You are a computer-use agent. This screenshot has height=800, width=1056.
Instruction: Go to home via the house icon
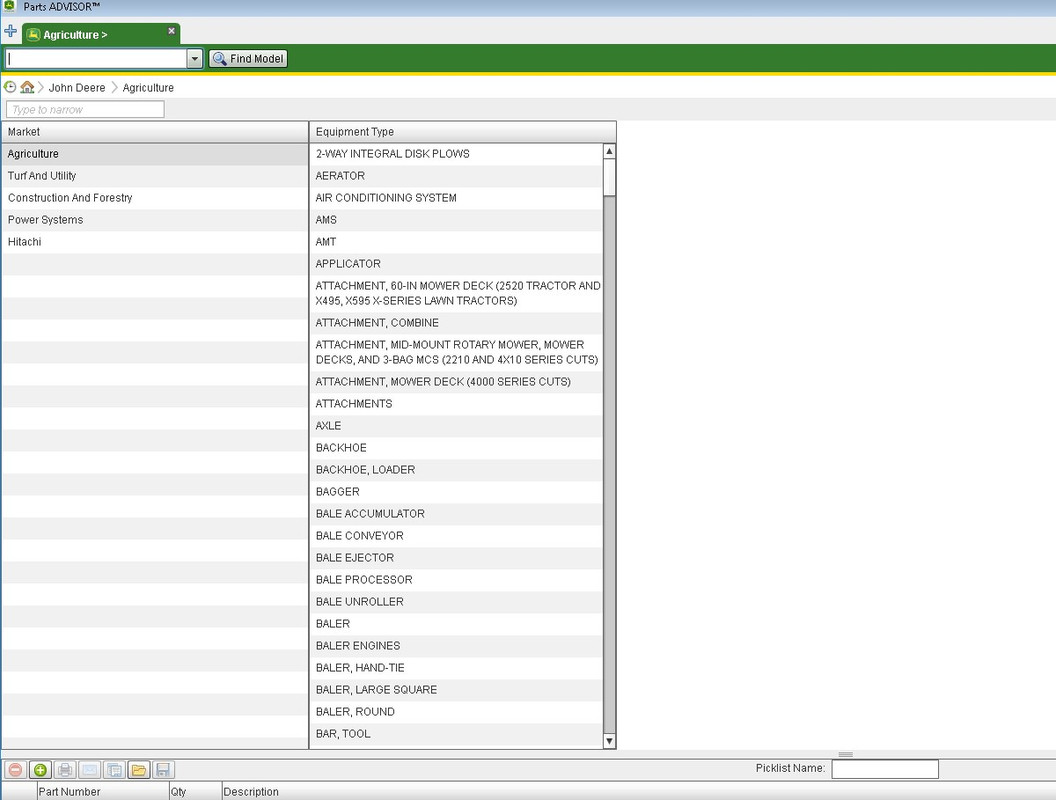point(27,87)
